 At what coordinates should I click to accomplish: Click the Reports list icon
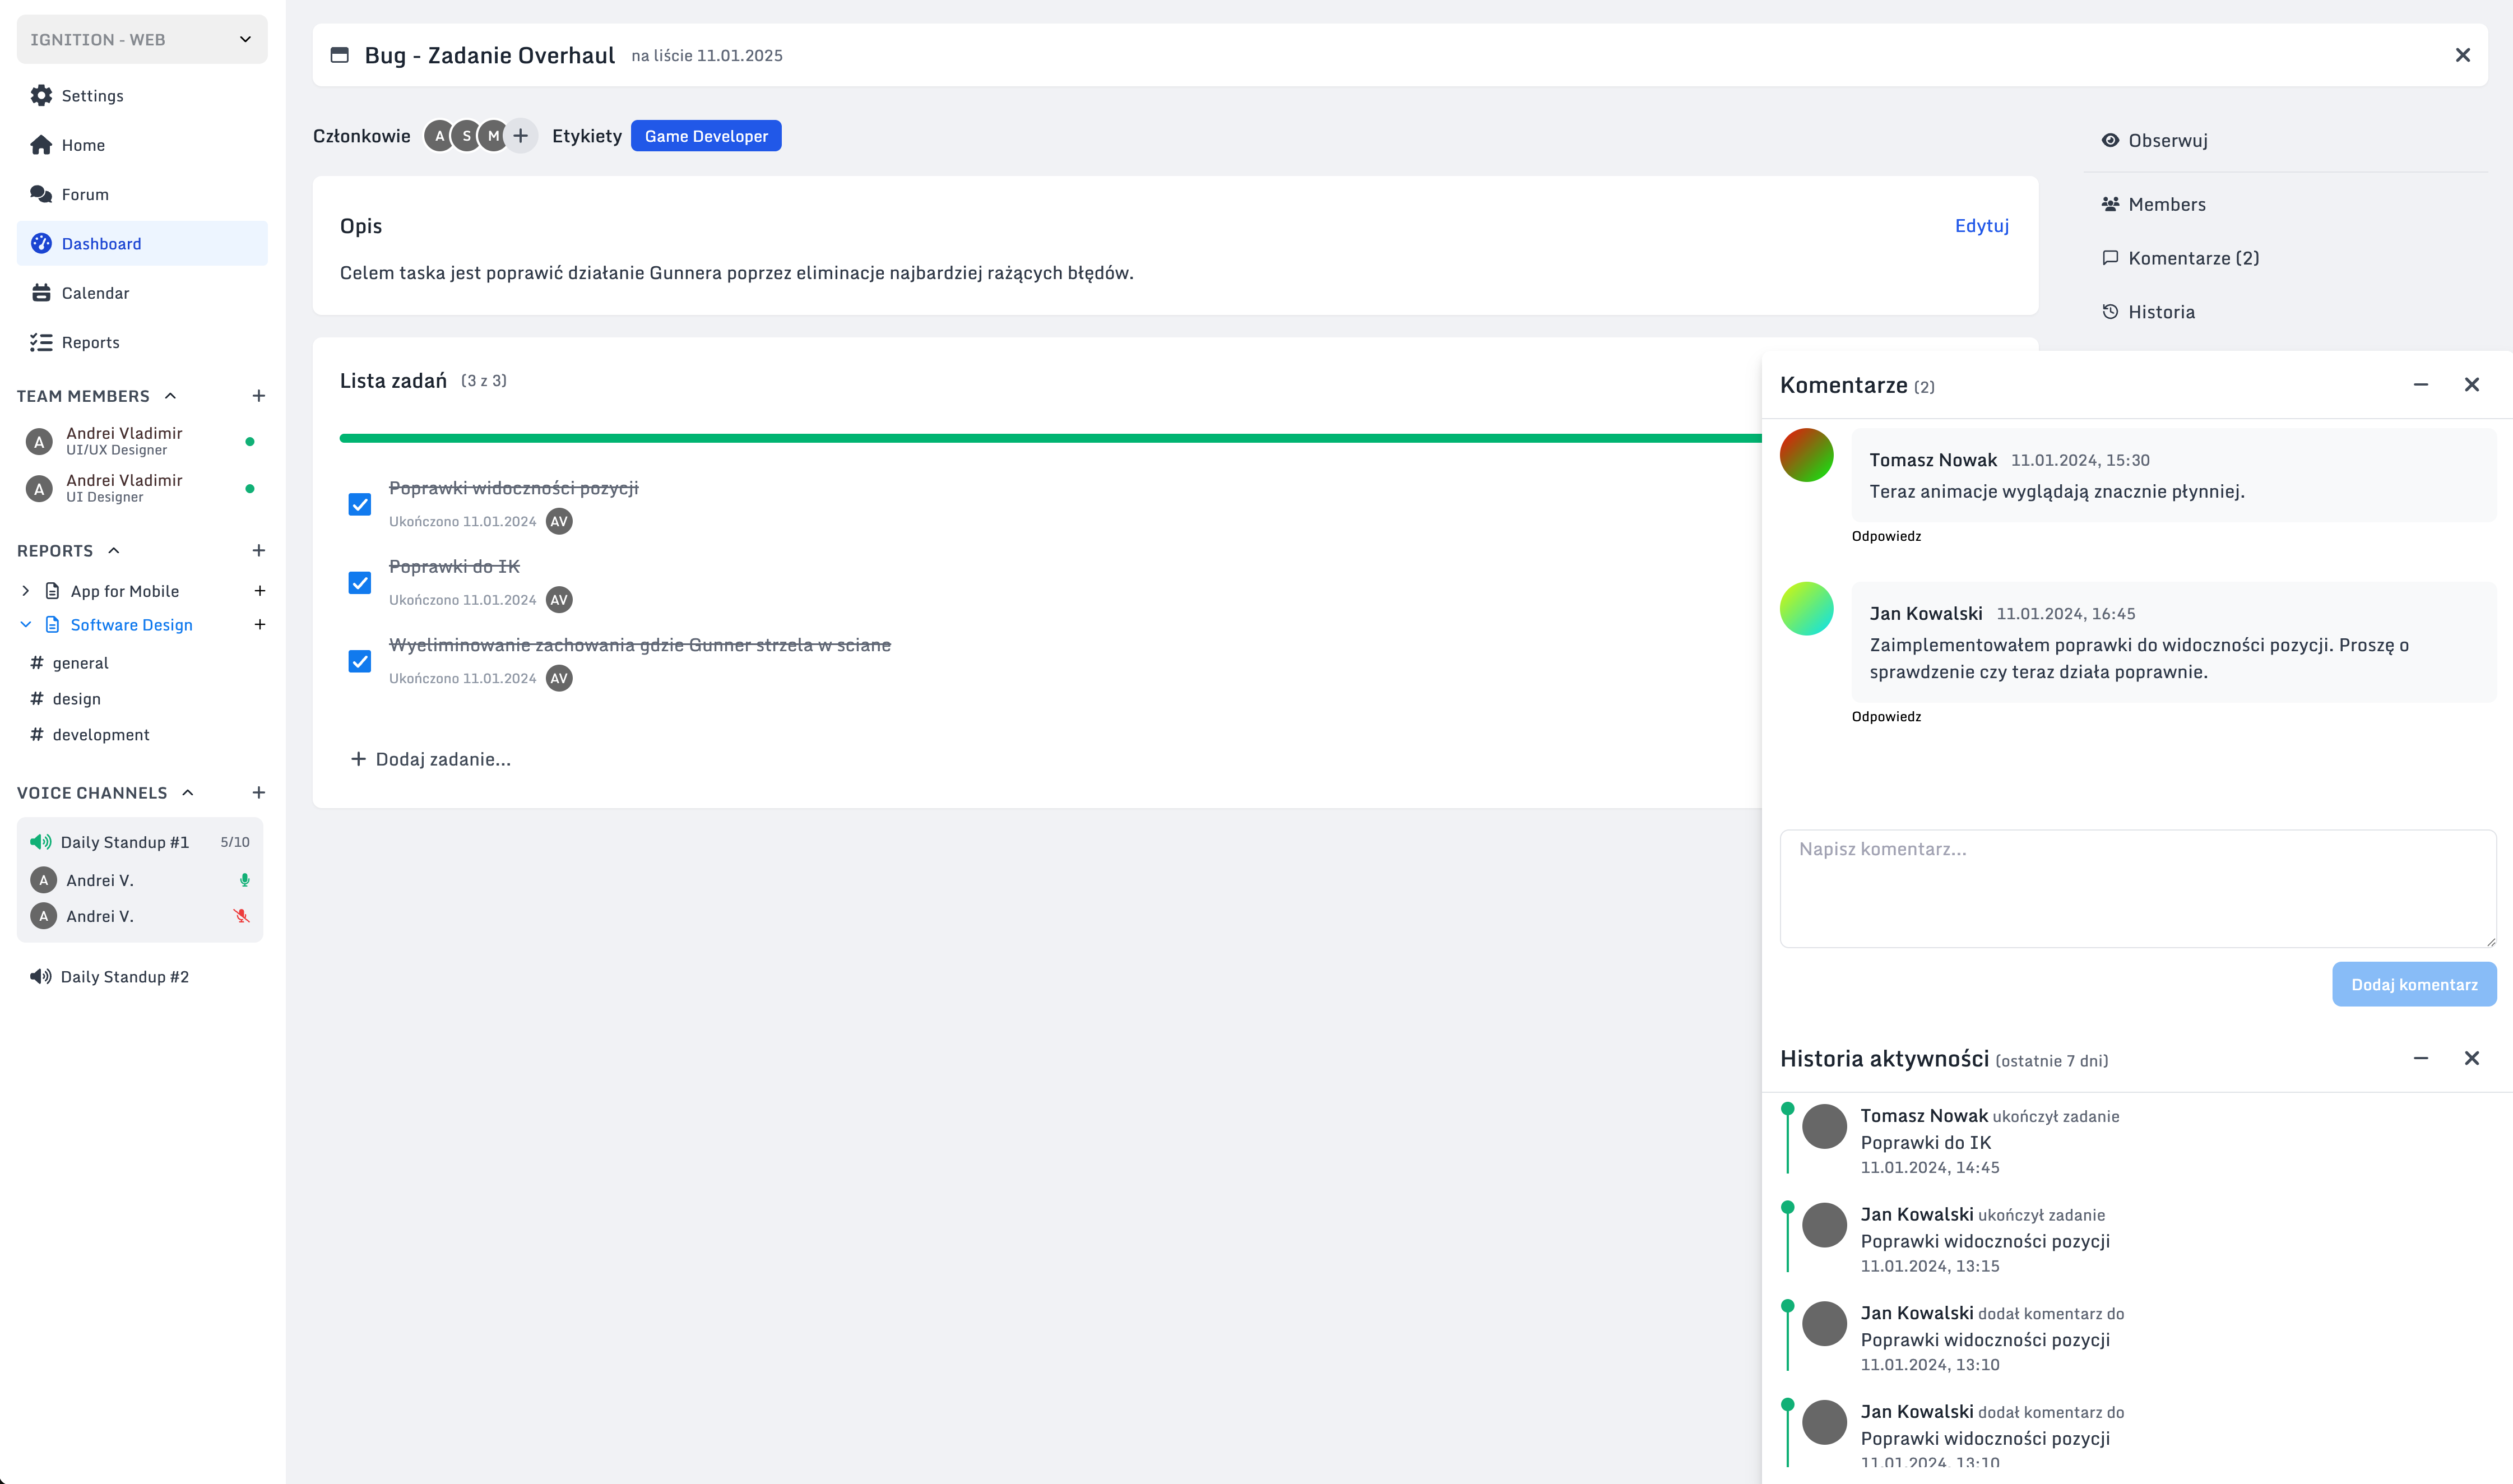(x=41, y=342)
